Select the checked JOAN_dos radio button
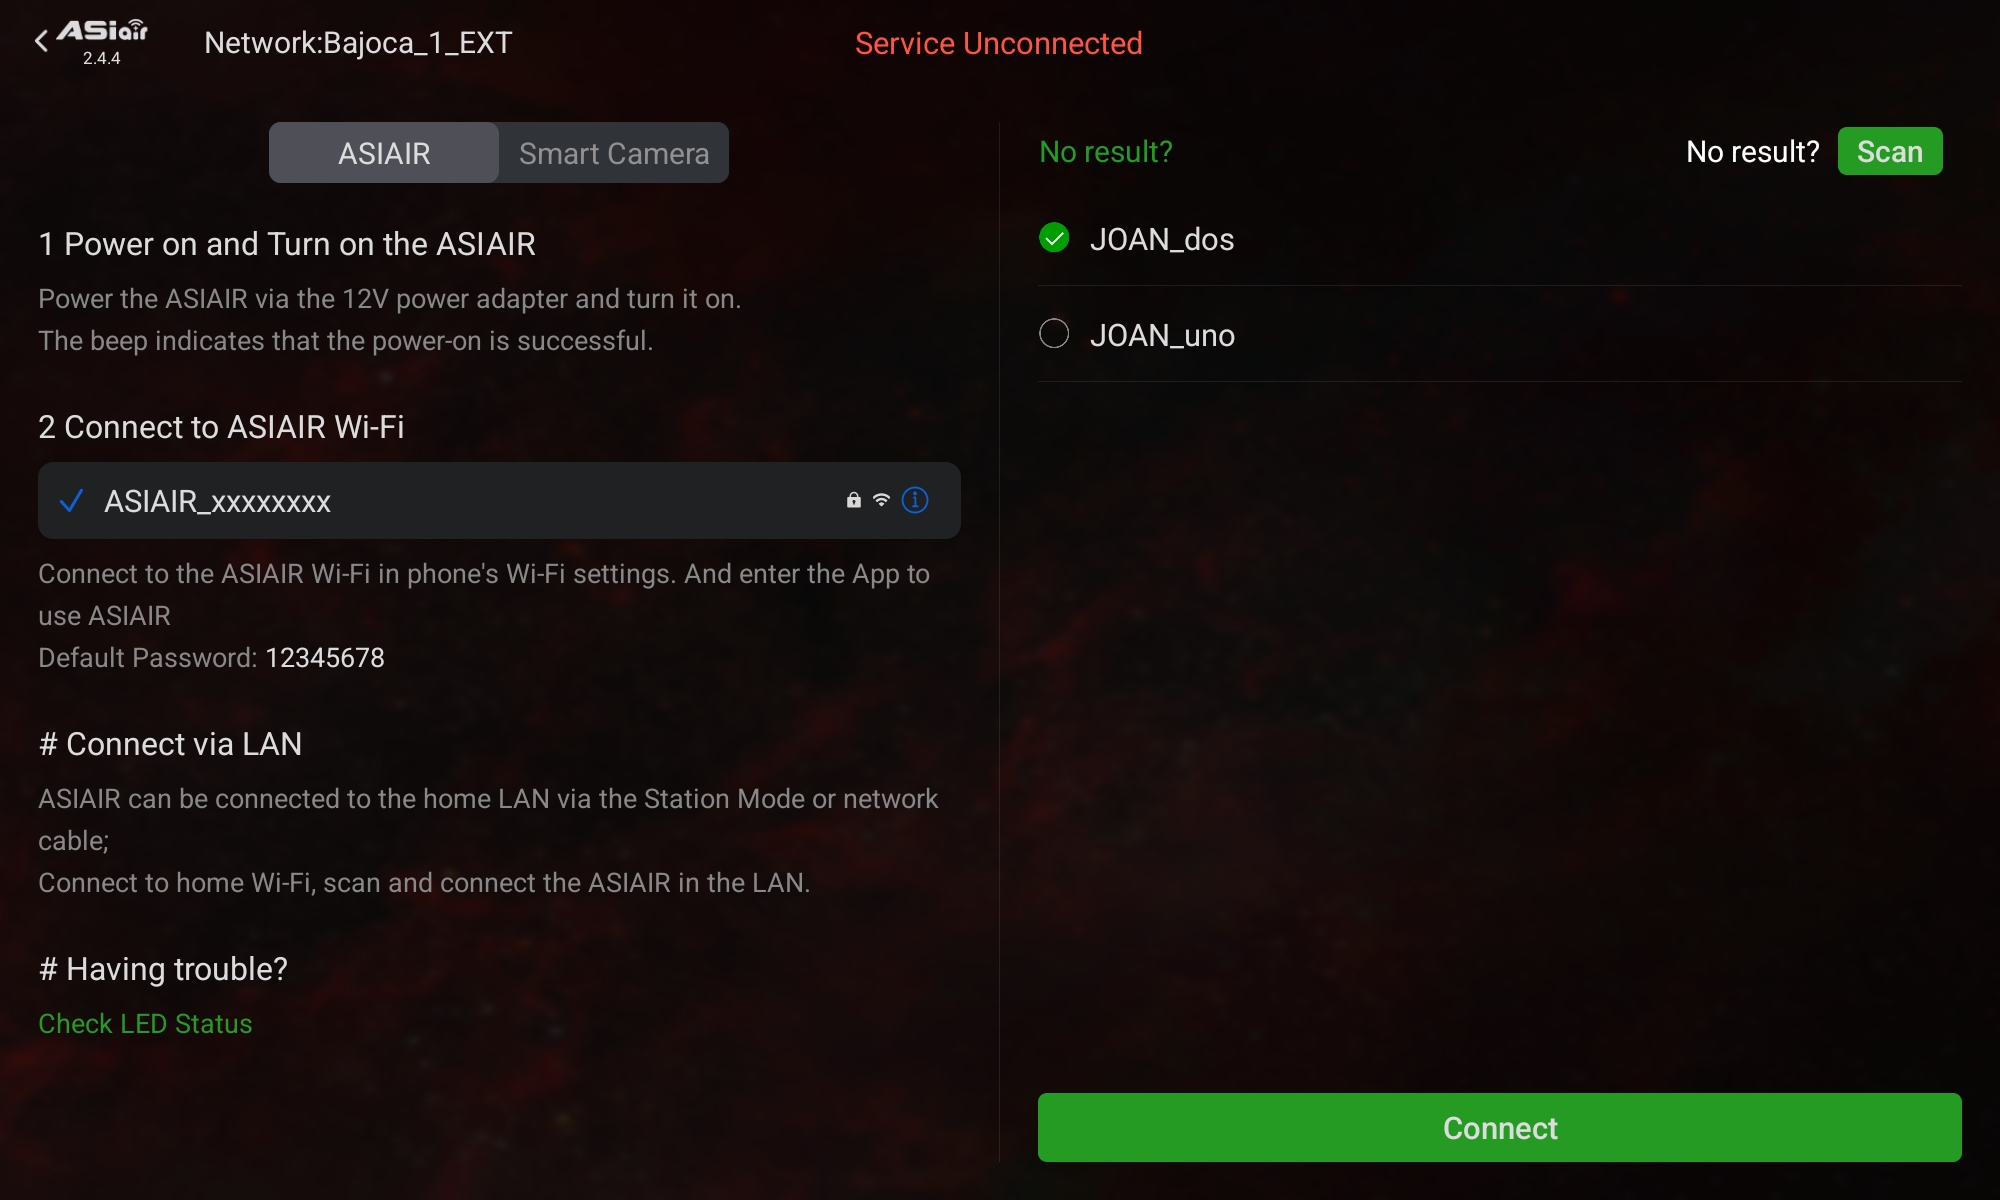This screenshot has height=1200, width=2000. tap(1054, 238)
